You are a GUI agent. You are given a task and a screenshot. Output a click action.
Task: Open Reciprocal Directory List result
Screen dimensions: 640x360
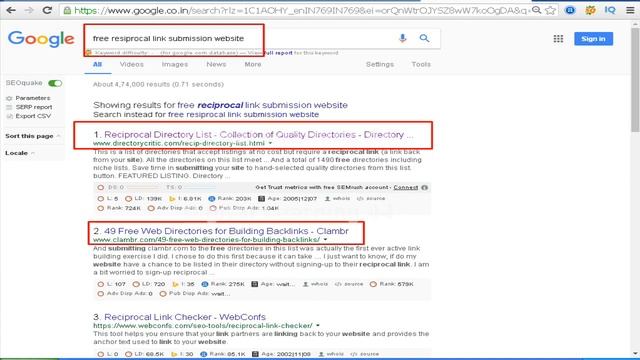[x=259, y=134]
